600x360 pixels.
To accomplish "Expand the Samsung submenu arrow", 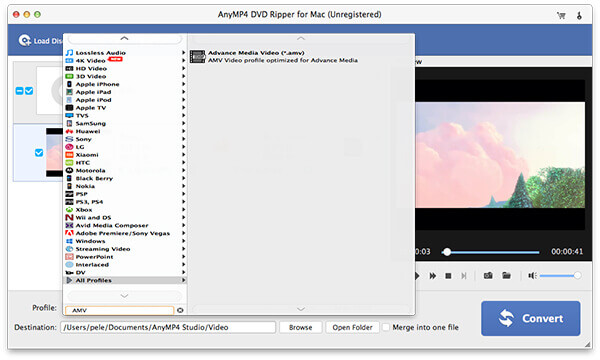I will 183,124.
